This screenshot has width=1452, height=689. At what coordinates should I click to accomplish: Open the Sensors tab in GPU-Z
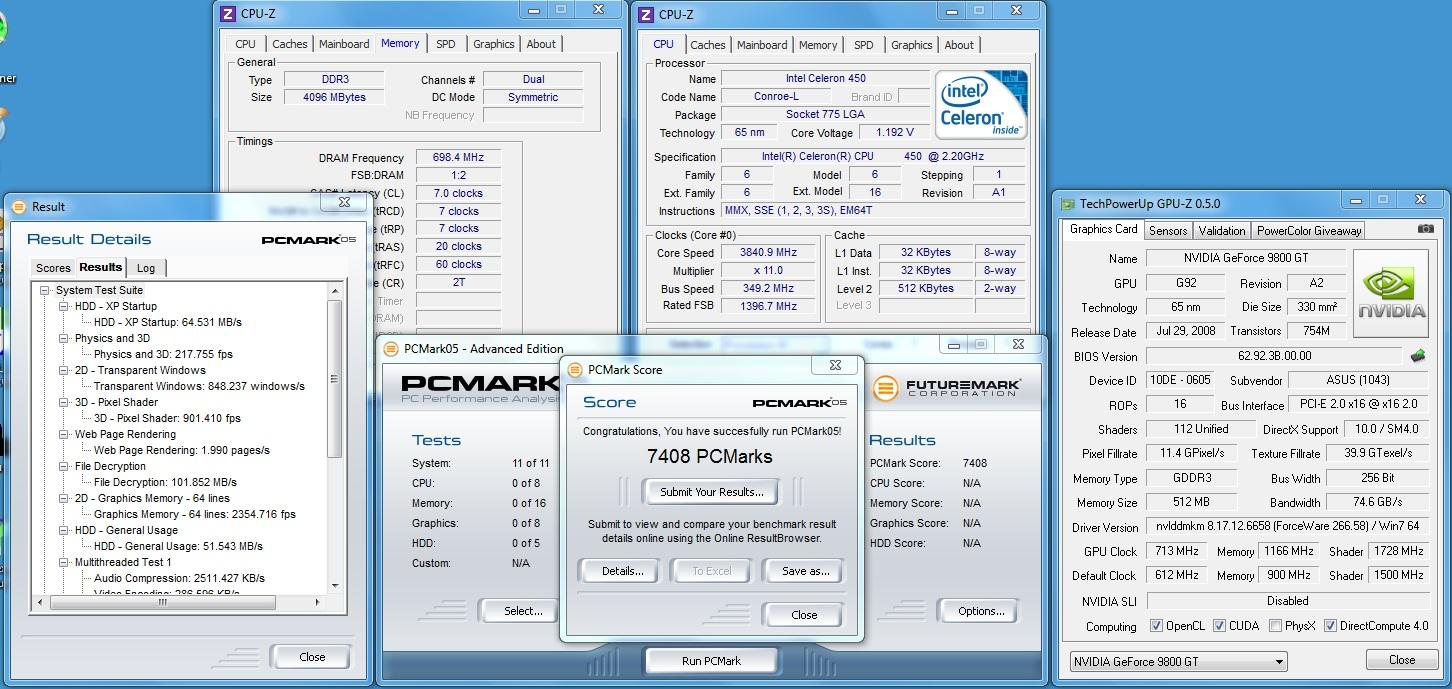tap(1167, 230)
